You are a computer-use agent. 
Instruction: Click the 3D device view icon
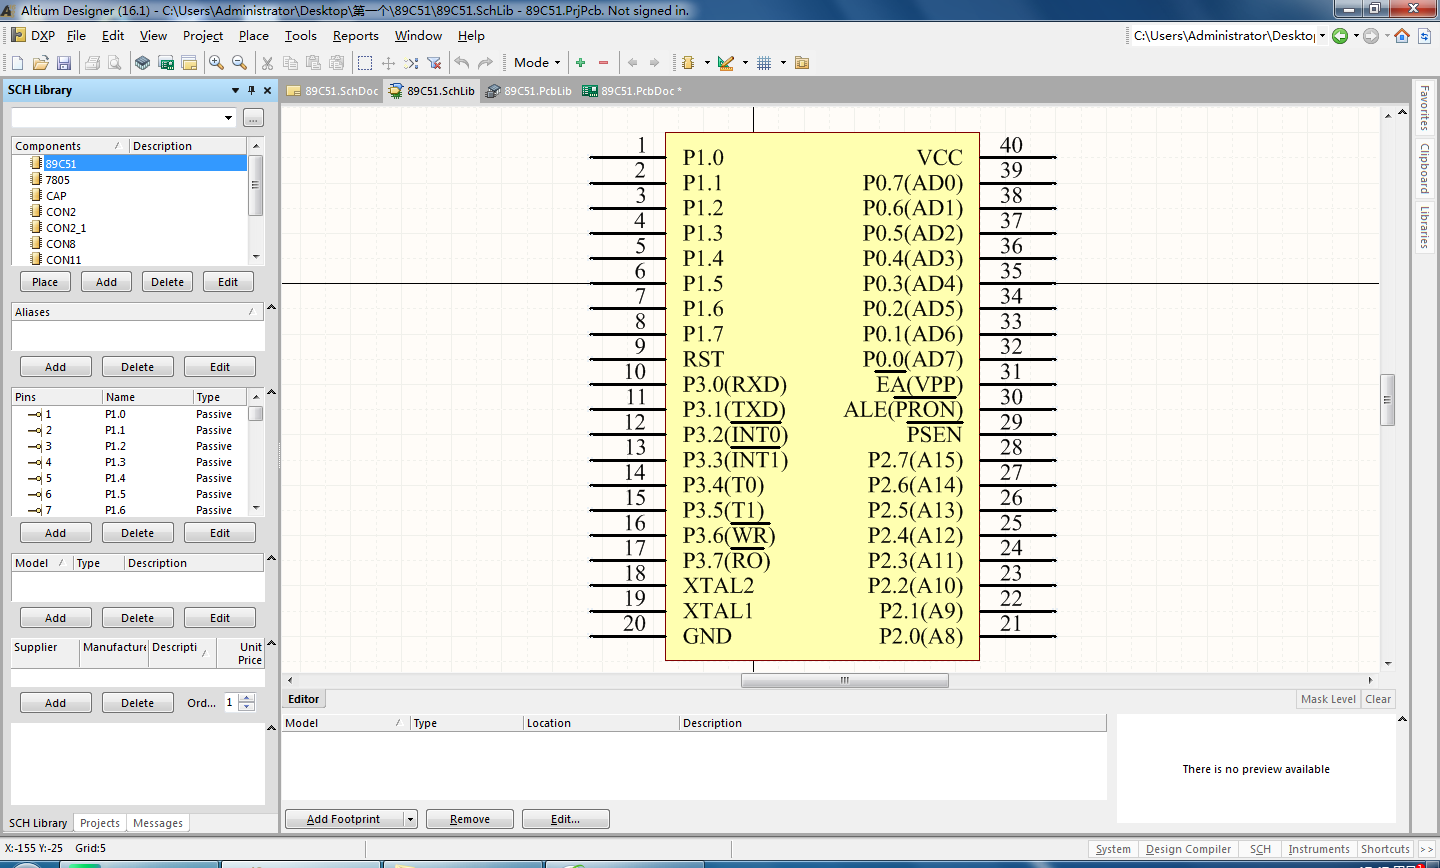[143, 63]
